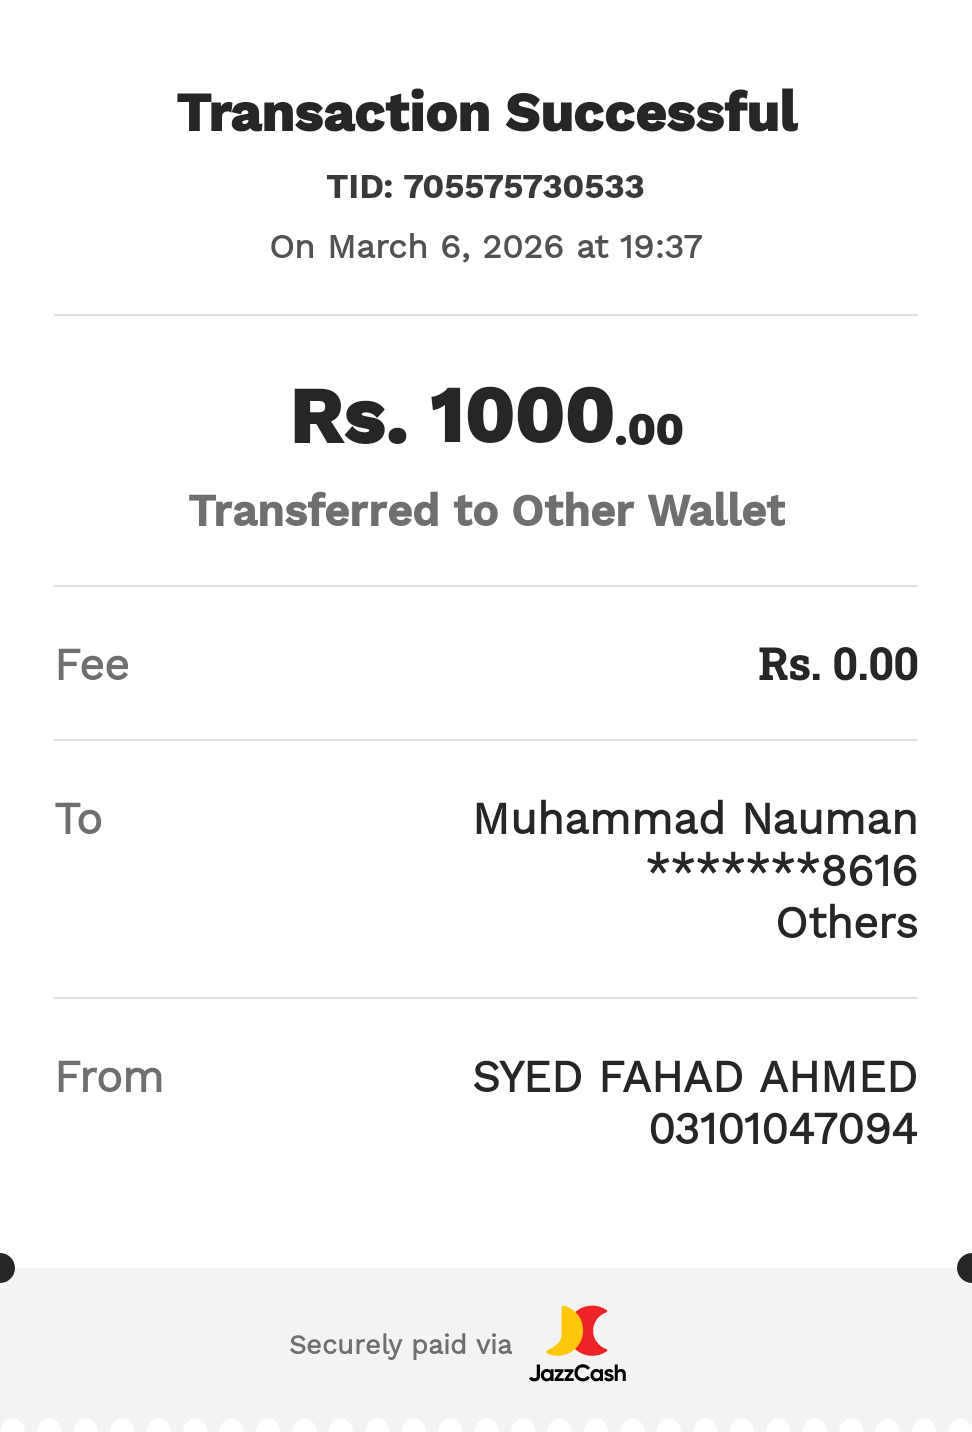
Task: Click the Others wallet type text
Action: tap(847, 923)
